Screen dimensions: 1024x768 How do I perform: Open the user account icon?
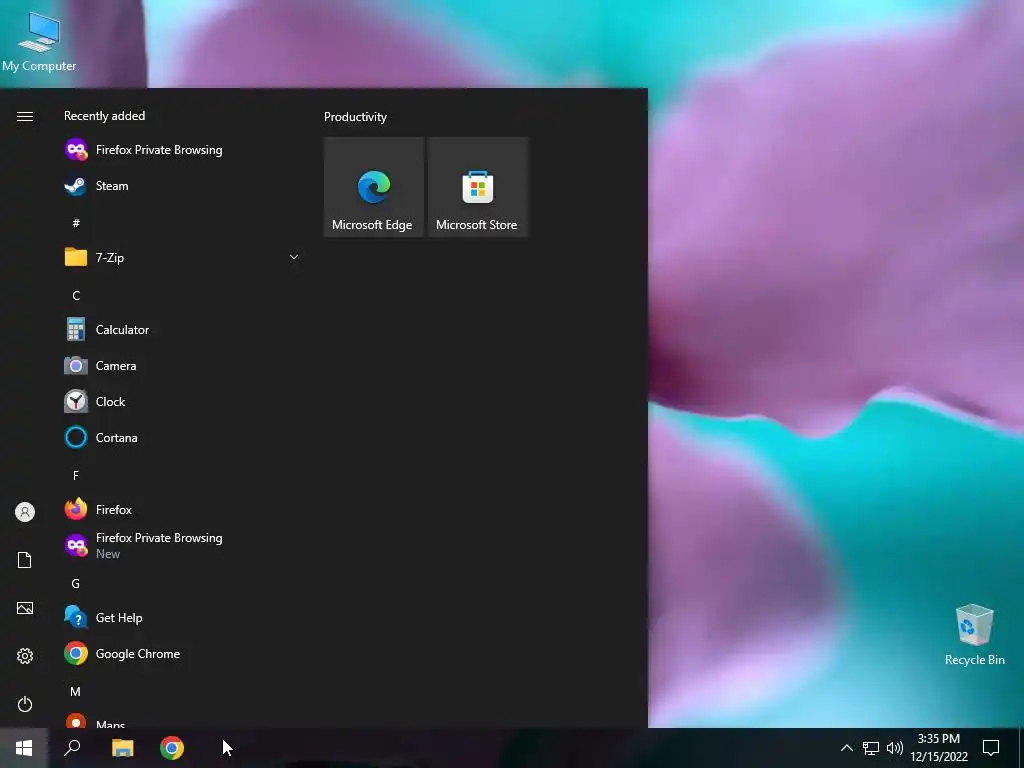pyautogui.click(x=25, y=512)
